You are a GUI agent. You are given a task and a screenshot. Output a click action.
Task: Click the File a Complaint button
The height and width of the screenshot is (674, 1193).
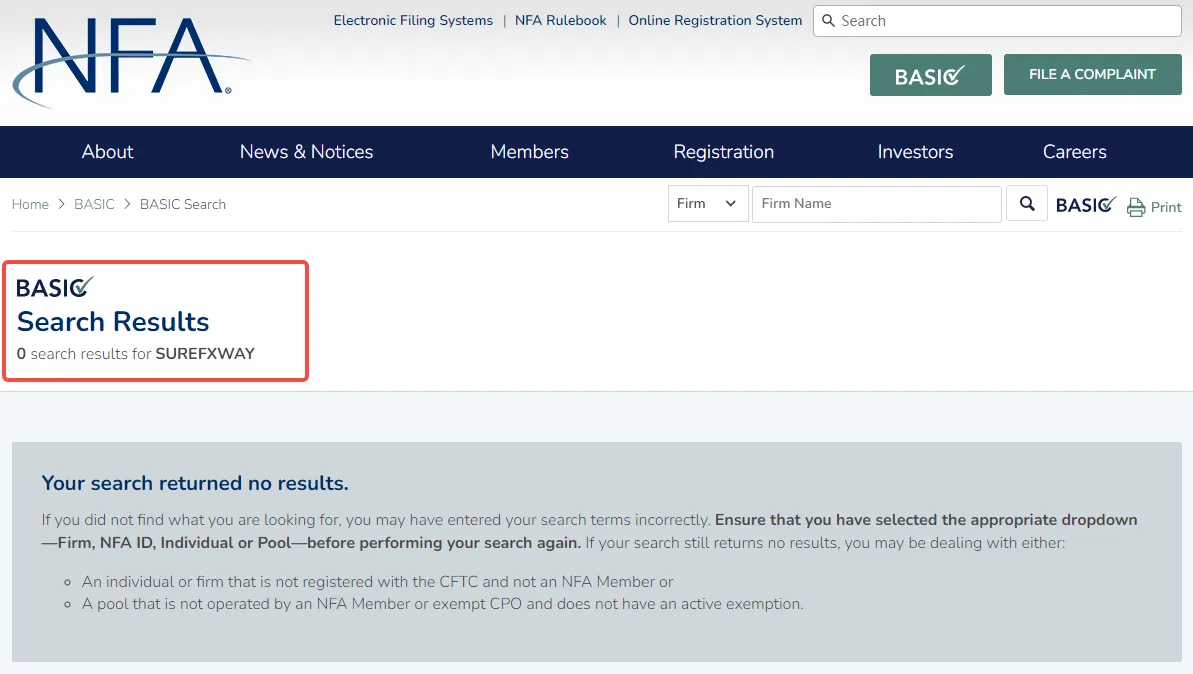(x=1093, y=75)
